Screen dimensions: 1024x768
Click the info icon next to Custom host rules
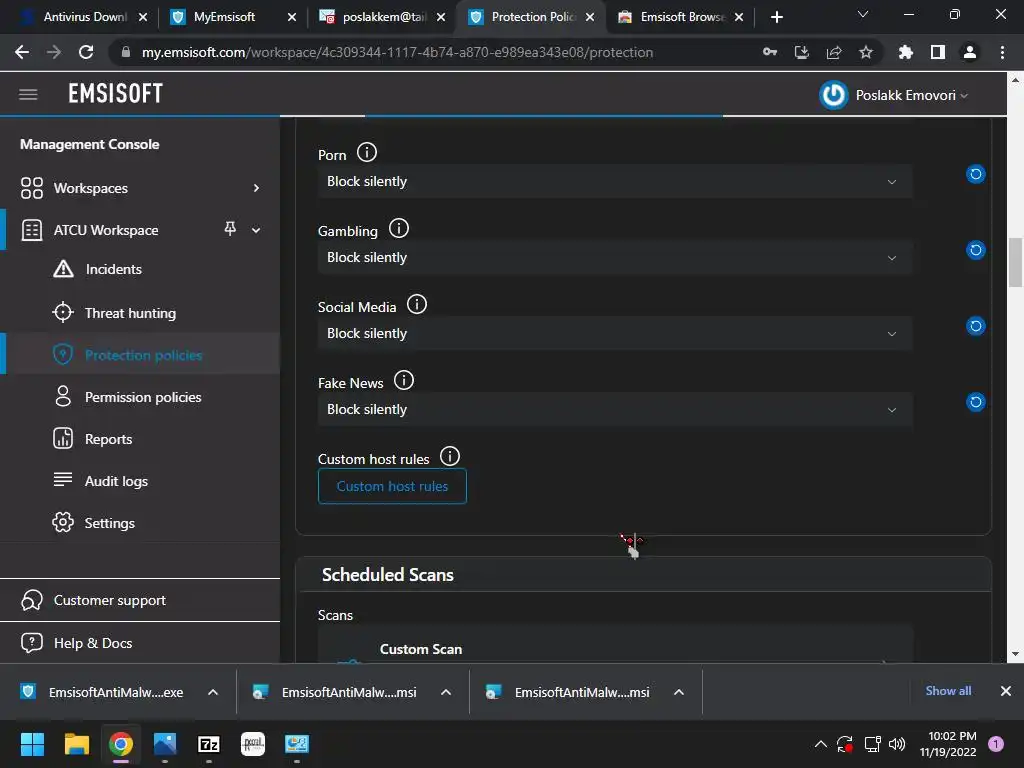pos(449,456)
